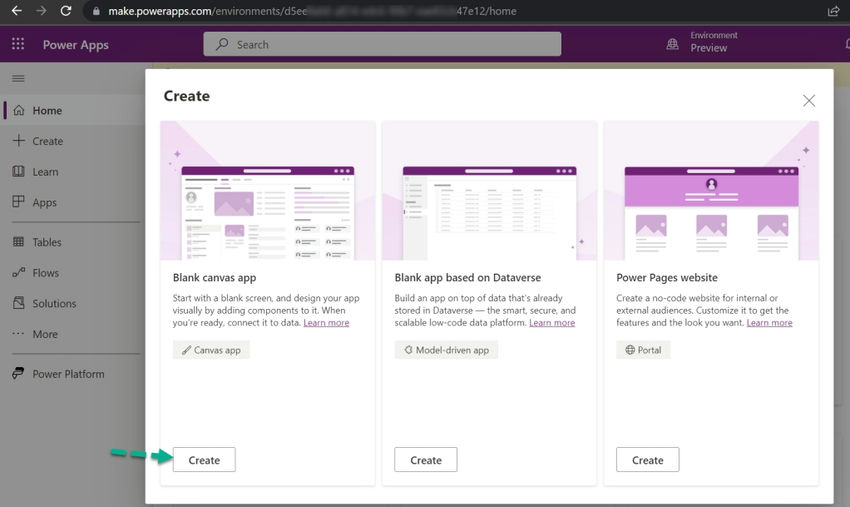
Task: Click the Power Pages website heading
Action: click(667, 278)
